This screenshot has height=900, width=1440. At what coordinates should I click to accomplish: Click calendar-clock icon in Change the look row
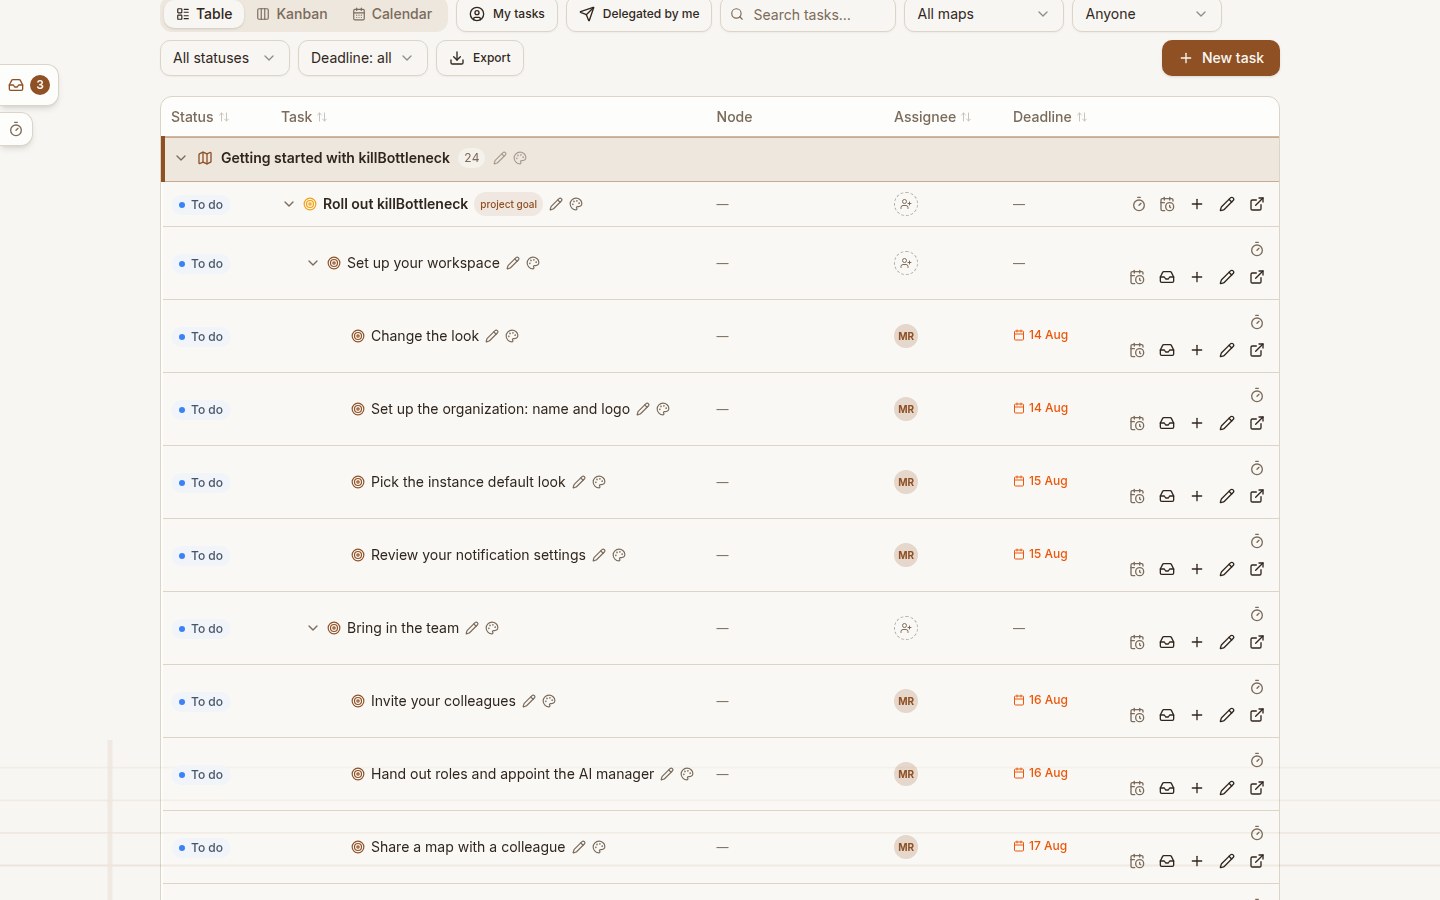[x=1137, y=350]
